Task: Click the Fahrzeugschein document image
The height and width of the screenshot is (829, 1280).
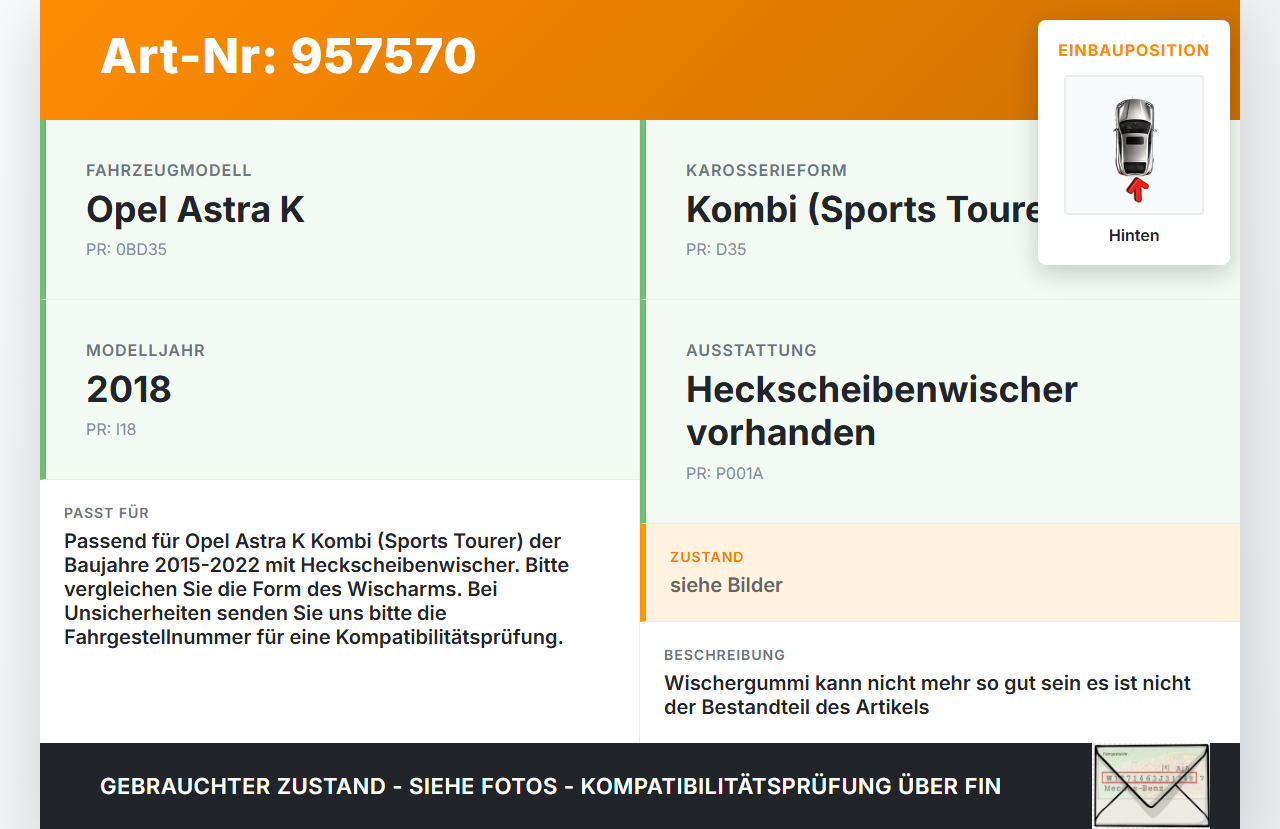Action: (x=1150, y=786)
